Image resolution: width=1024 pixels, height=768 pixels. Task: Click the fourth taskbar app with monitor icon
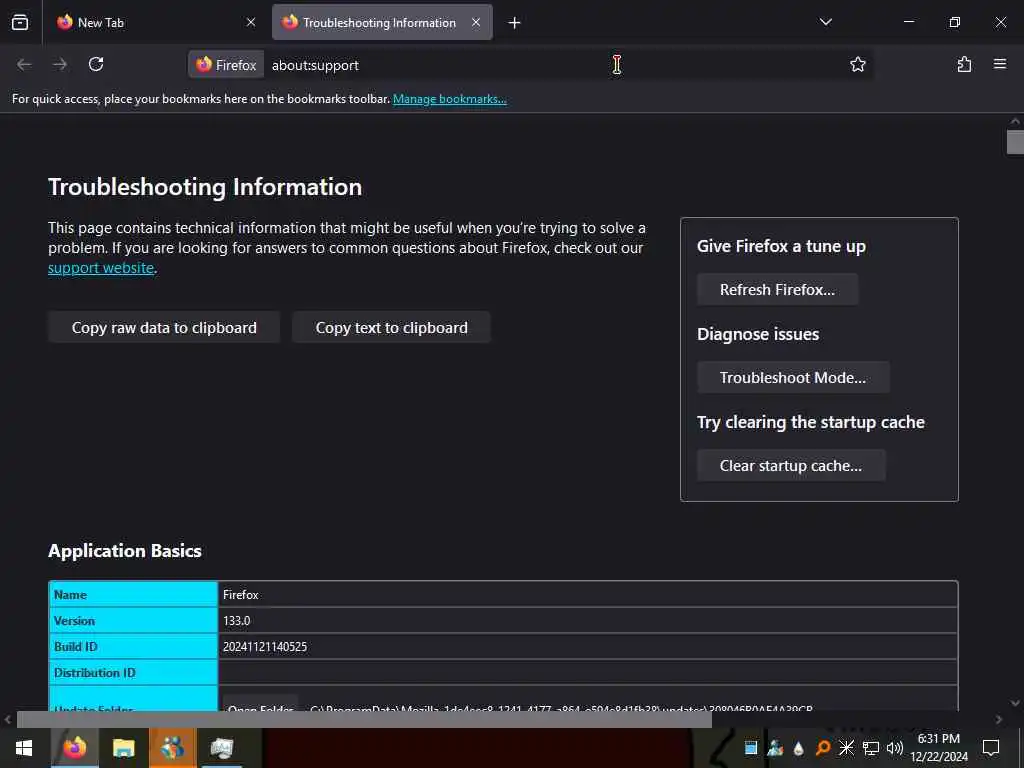coord(221,748)
